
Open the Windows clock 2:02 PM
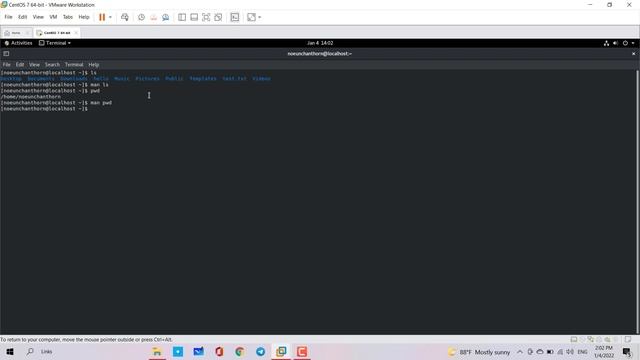pyautogui.click(x=604, y=352)
